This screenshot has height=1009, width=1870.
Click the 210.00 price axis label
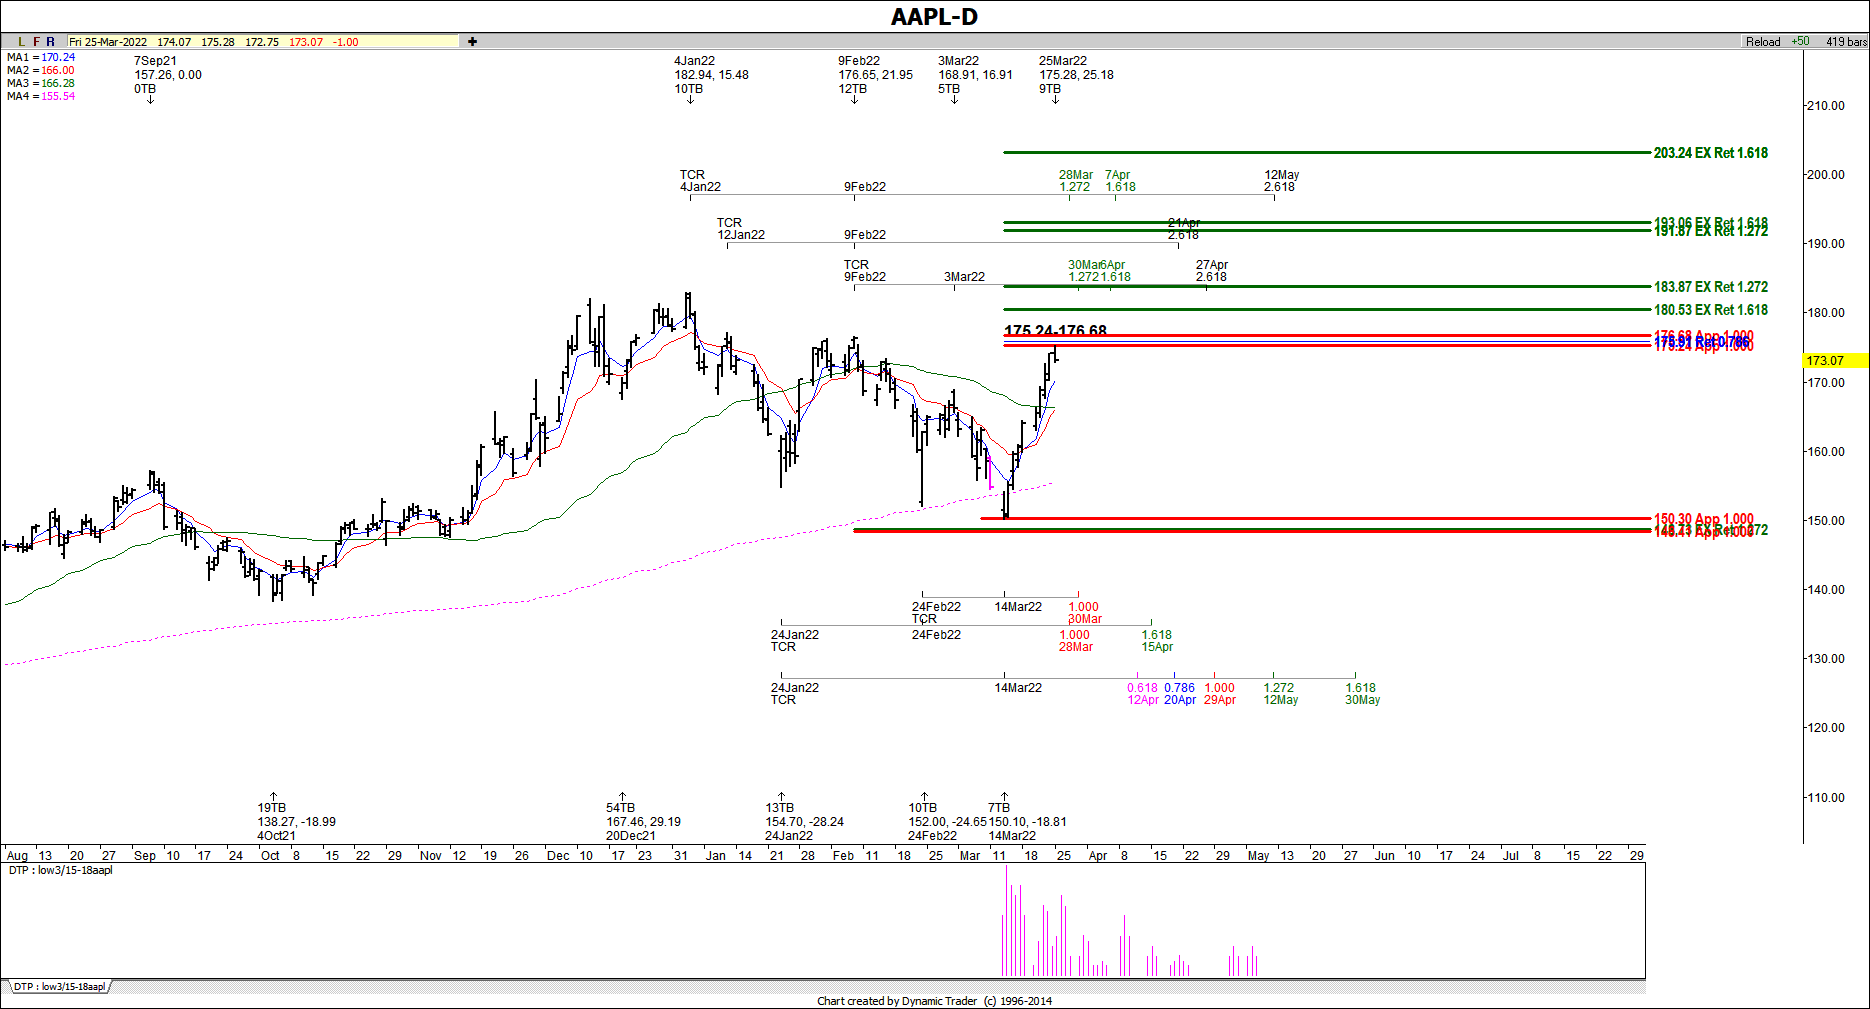[1825, 106]
